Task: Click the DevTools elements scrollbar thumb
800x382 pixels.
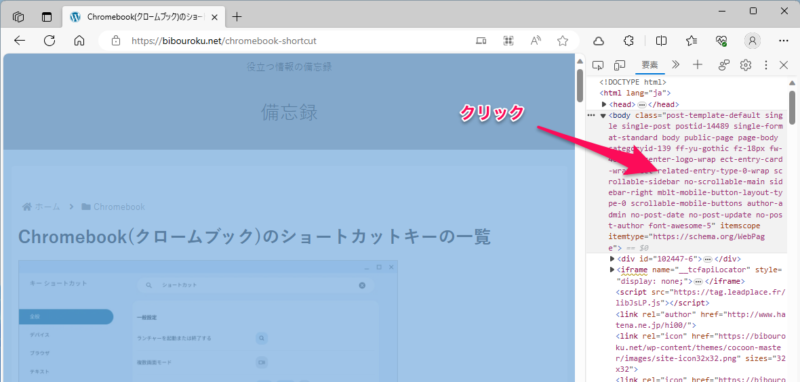Action: coord(792,107)
